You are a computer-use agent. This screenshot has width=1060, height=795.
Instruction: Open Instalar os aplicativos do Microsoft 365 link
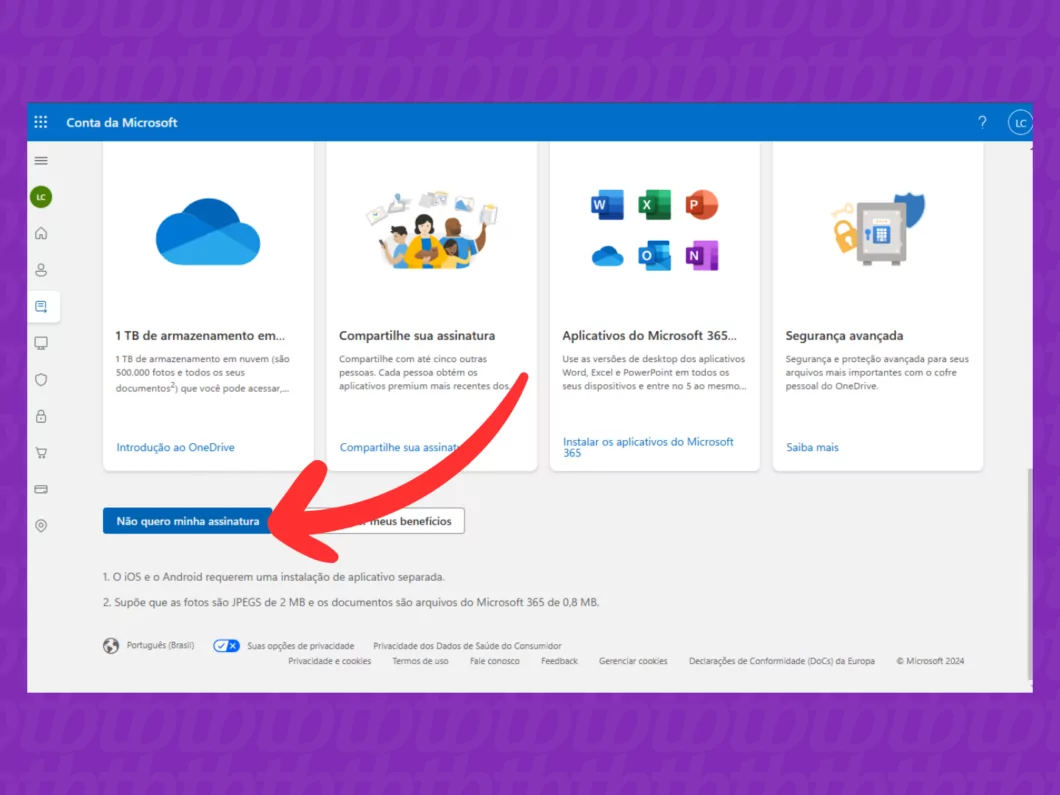(648, 447)
